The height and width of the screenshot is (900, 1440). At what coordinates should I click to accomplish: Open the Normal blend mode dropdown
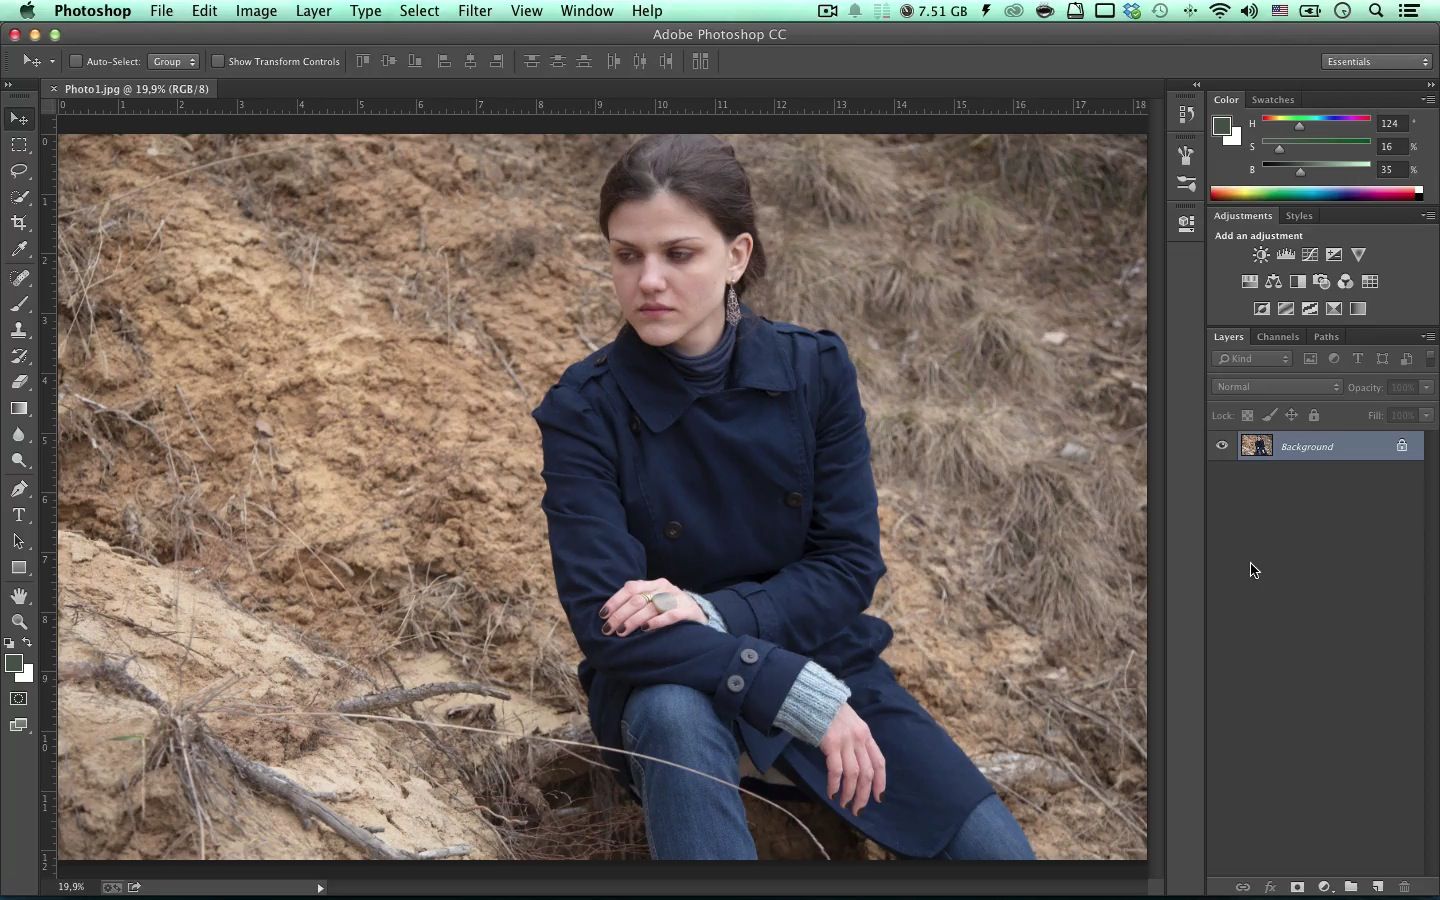pos(1277,387)
